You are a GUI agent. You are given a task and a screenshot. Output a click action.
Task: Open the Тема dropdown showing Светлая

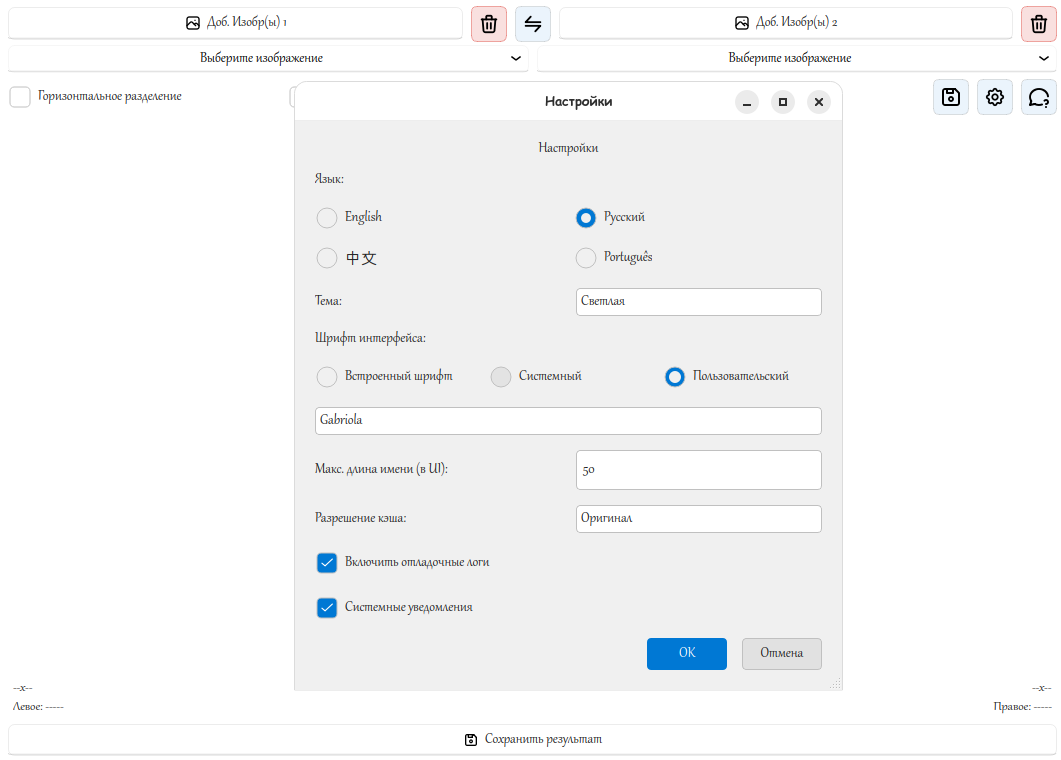click(x=698, y=302)
